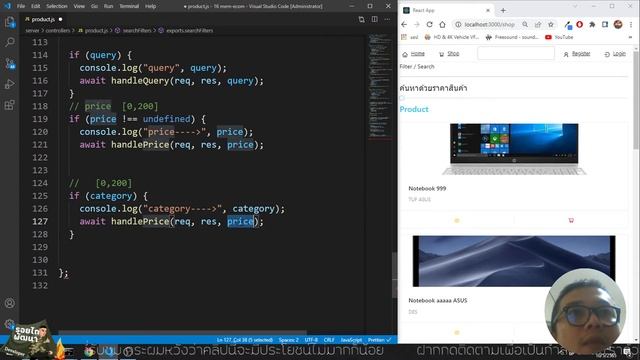Open the Search view in VS Code
640x360 pixels.
(x=10, y=42)
